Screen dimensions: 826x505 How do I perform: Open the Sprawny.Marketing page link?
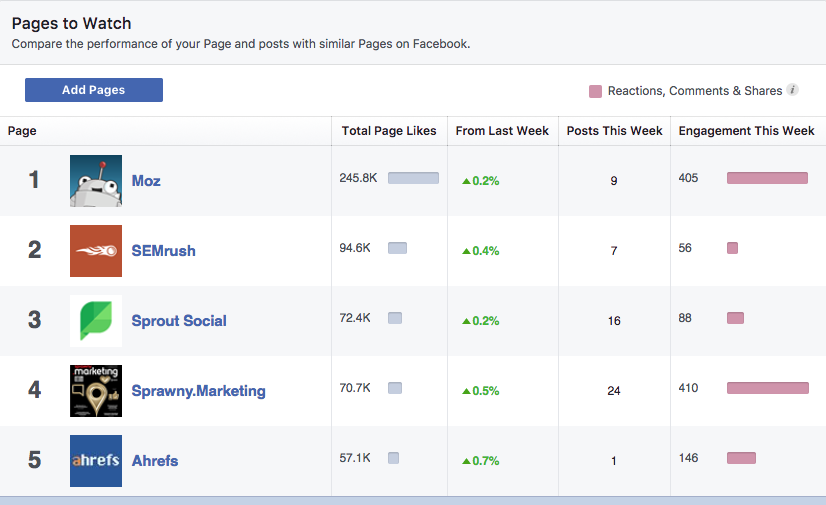198,391
